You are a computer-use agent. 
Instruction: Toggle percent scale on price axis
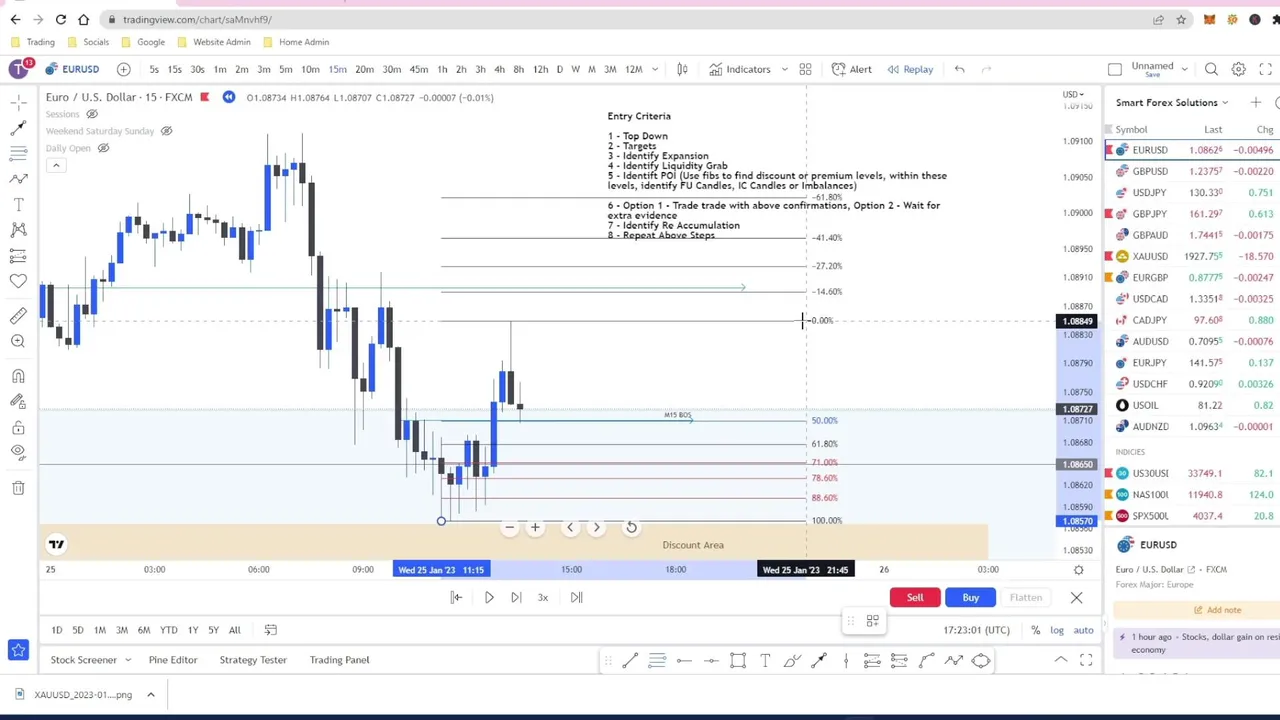point(1035,630)
